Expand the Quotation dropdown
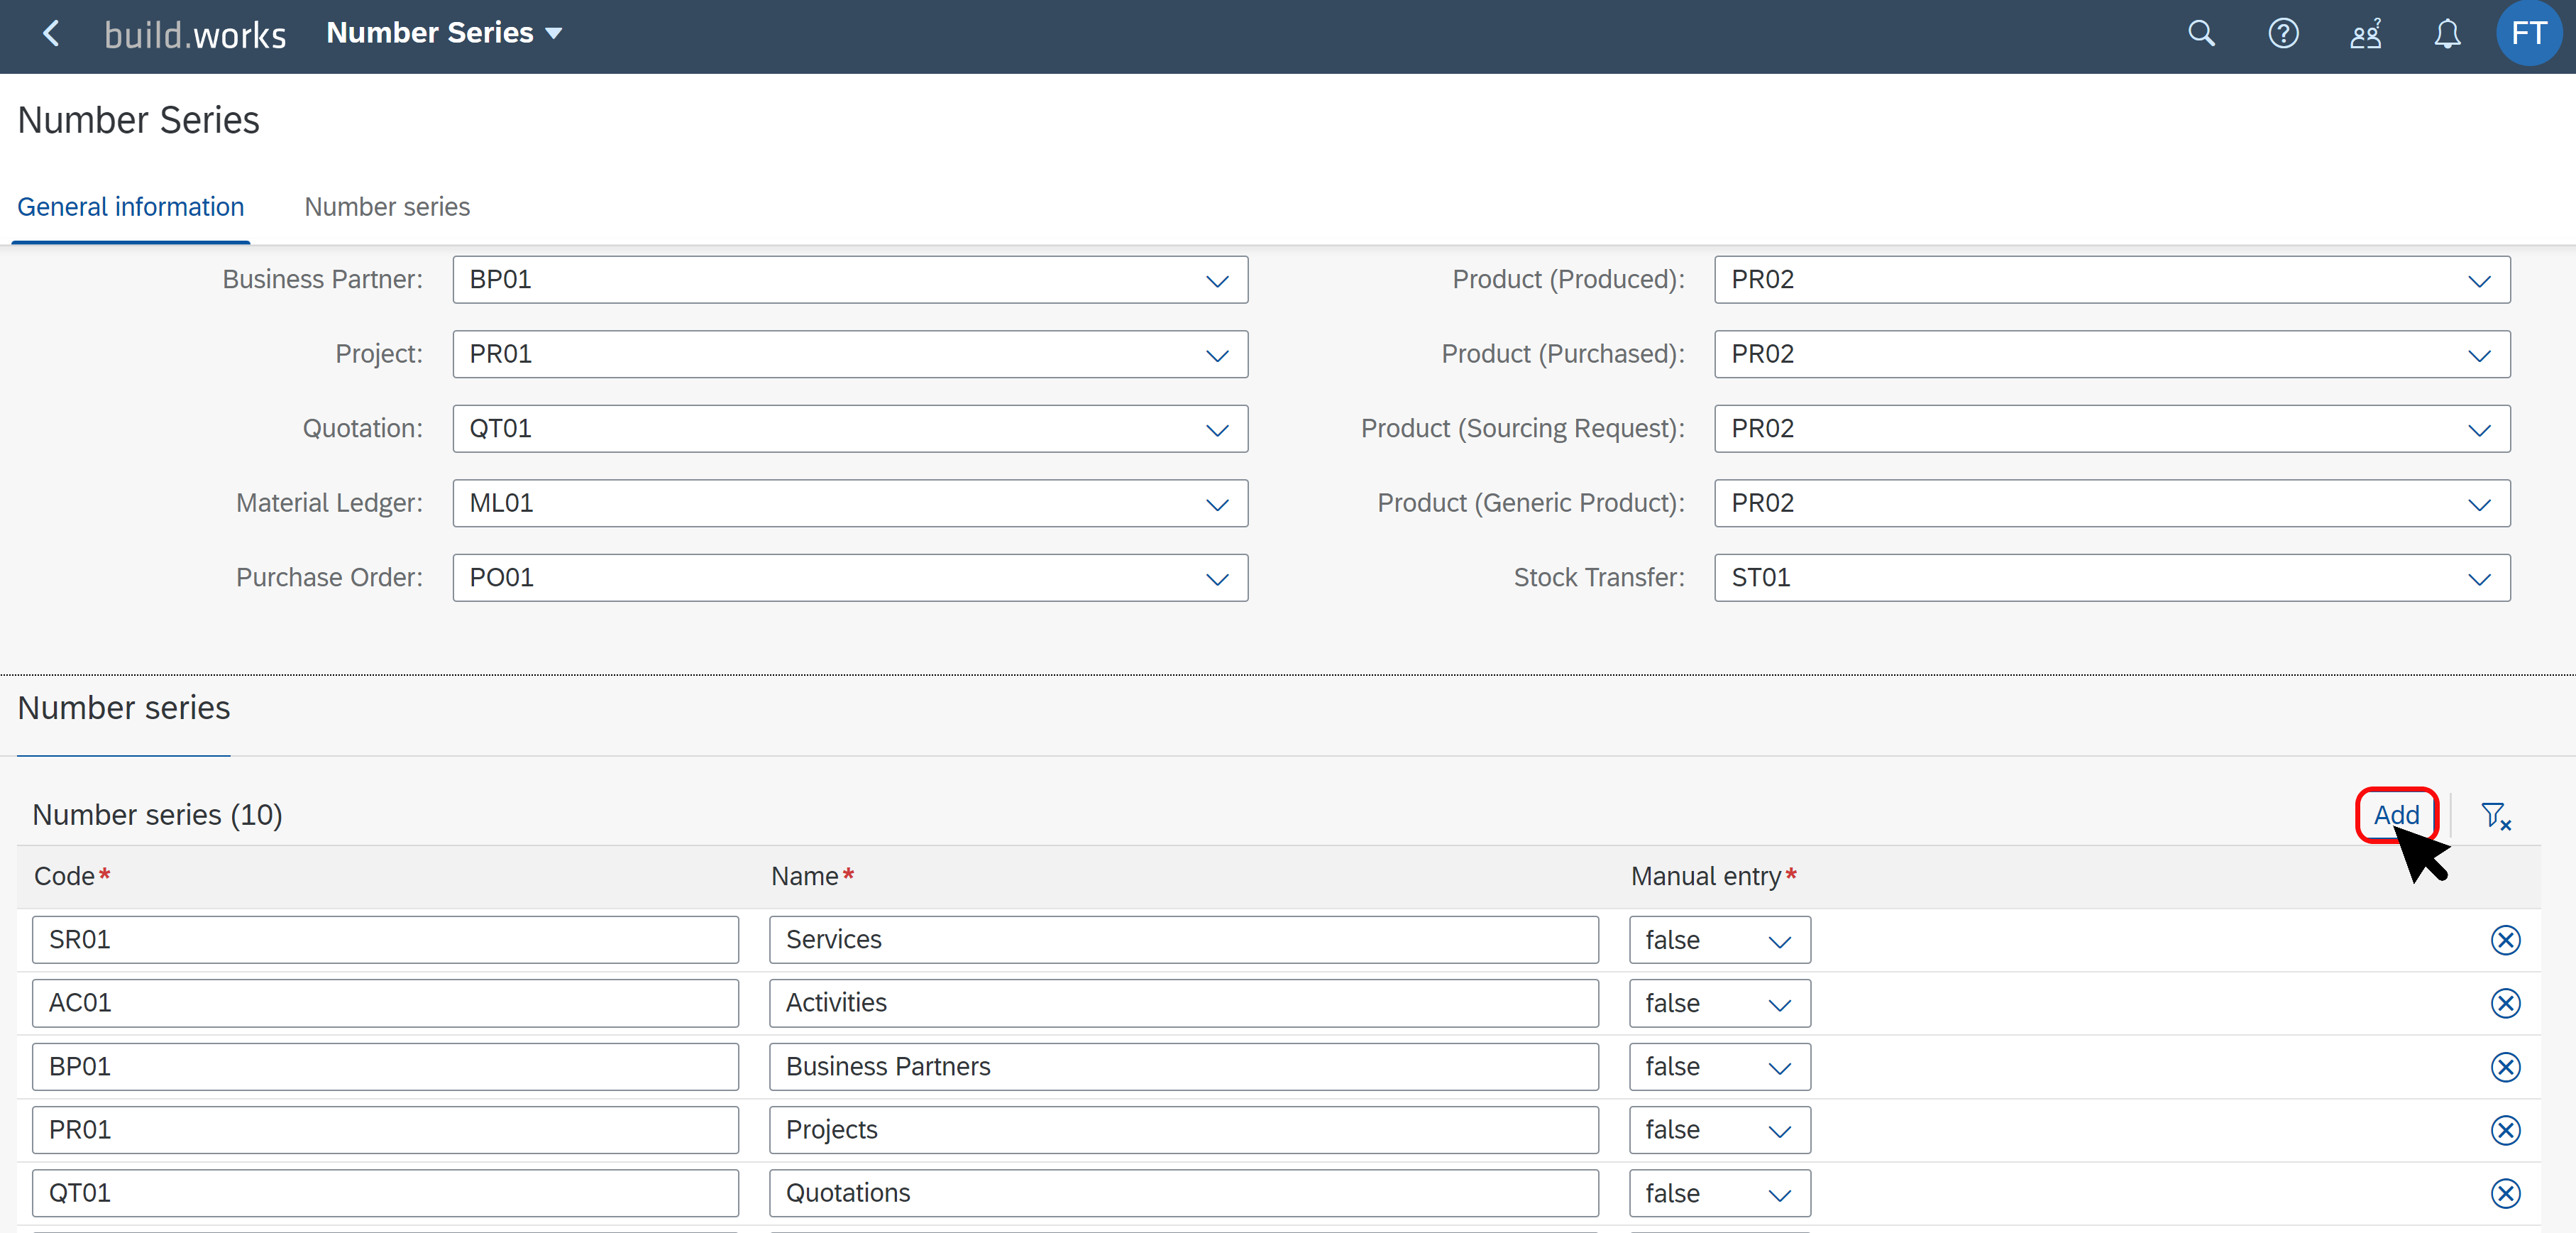Screen dimensions: 2576x1233 (x=1217, y=430)
